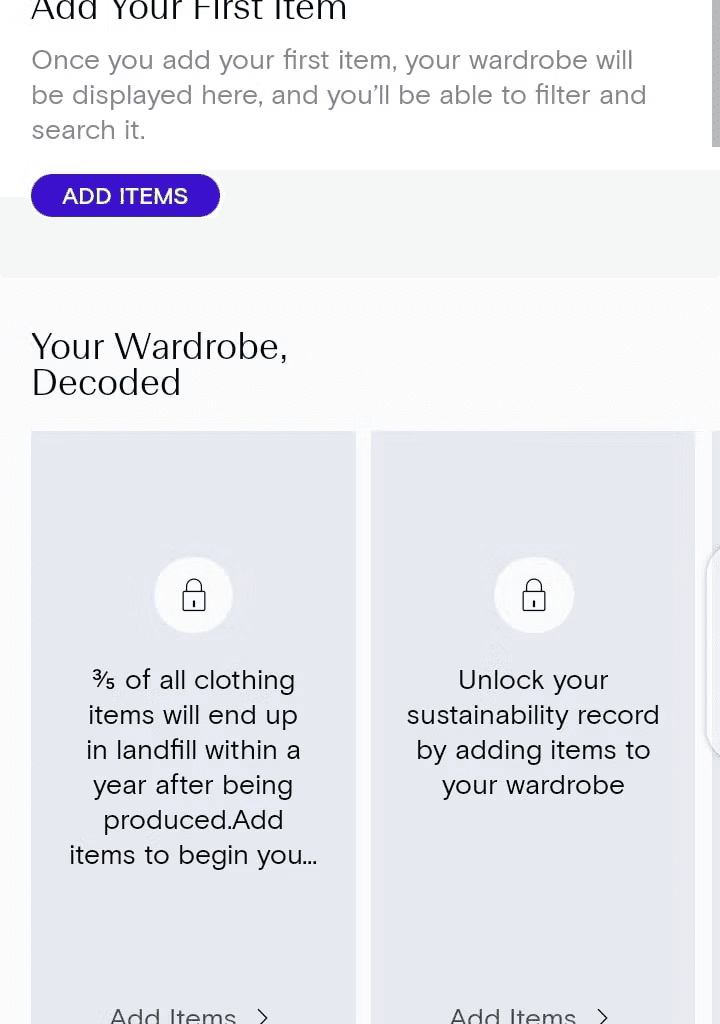
Task: Click the ⅗ fraction on landfill card
Action: click(103, 680)
